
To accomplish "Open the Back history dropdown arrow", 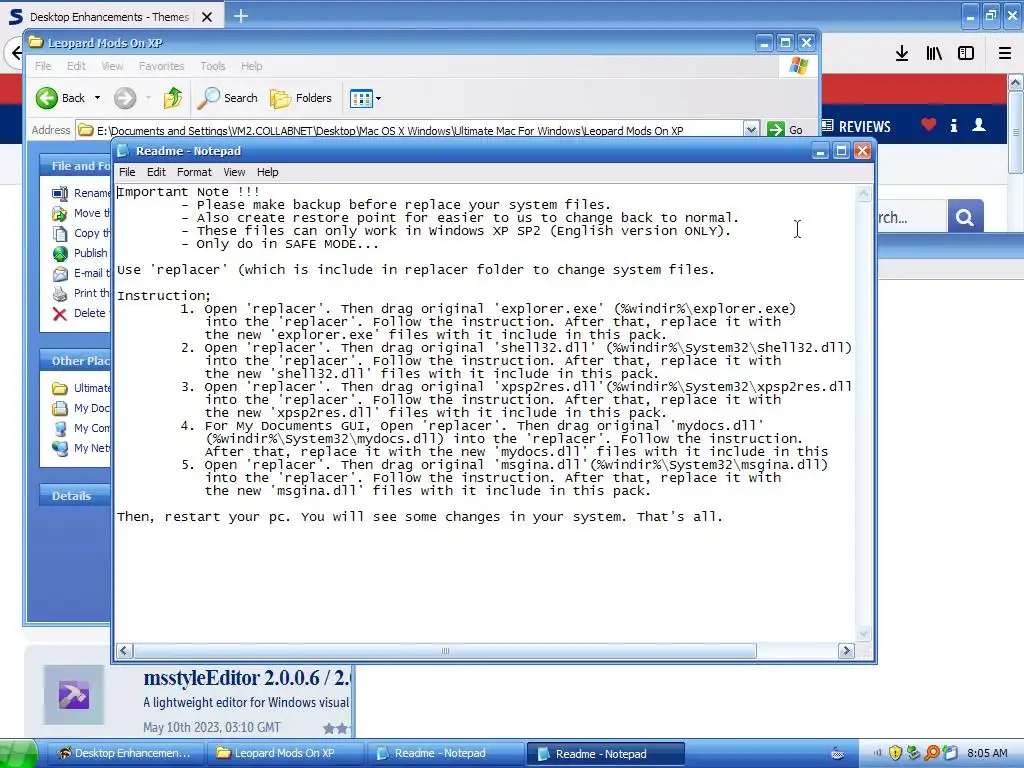I will click(97, 98).
